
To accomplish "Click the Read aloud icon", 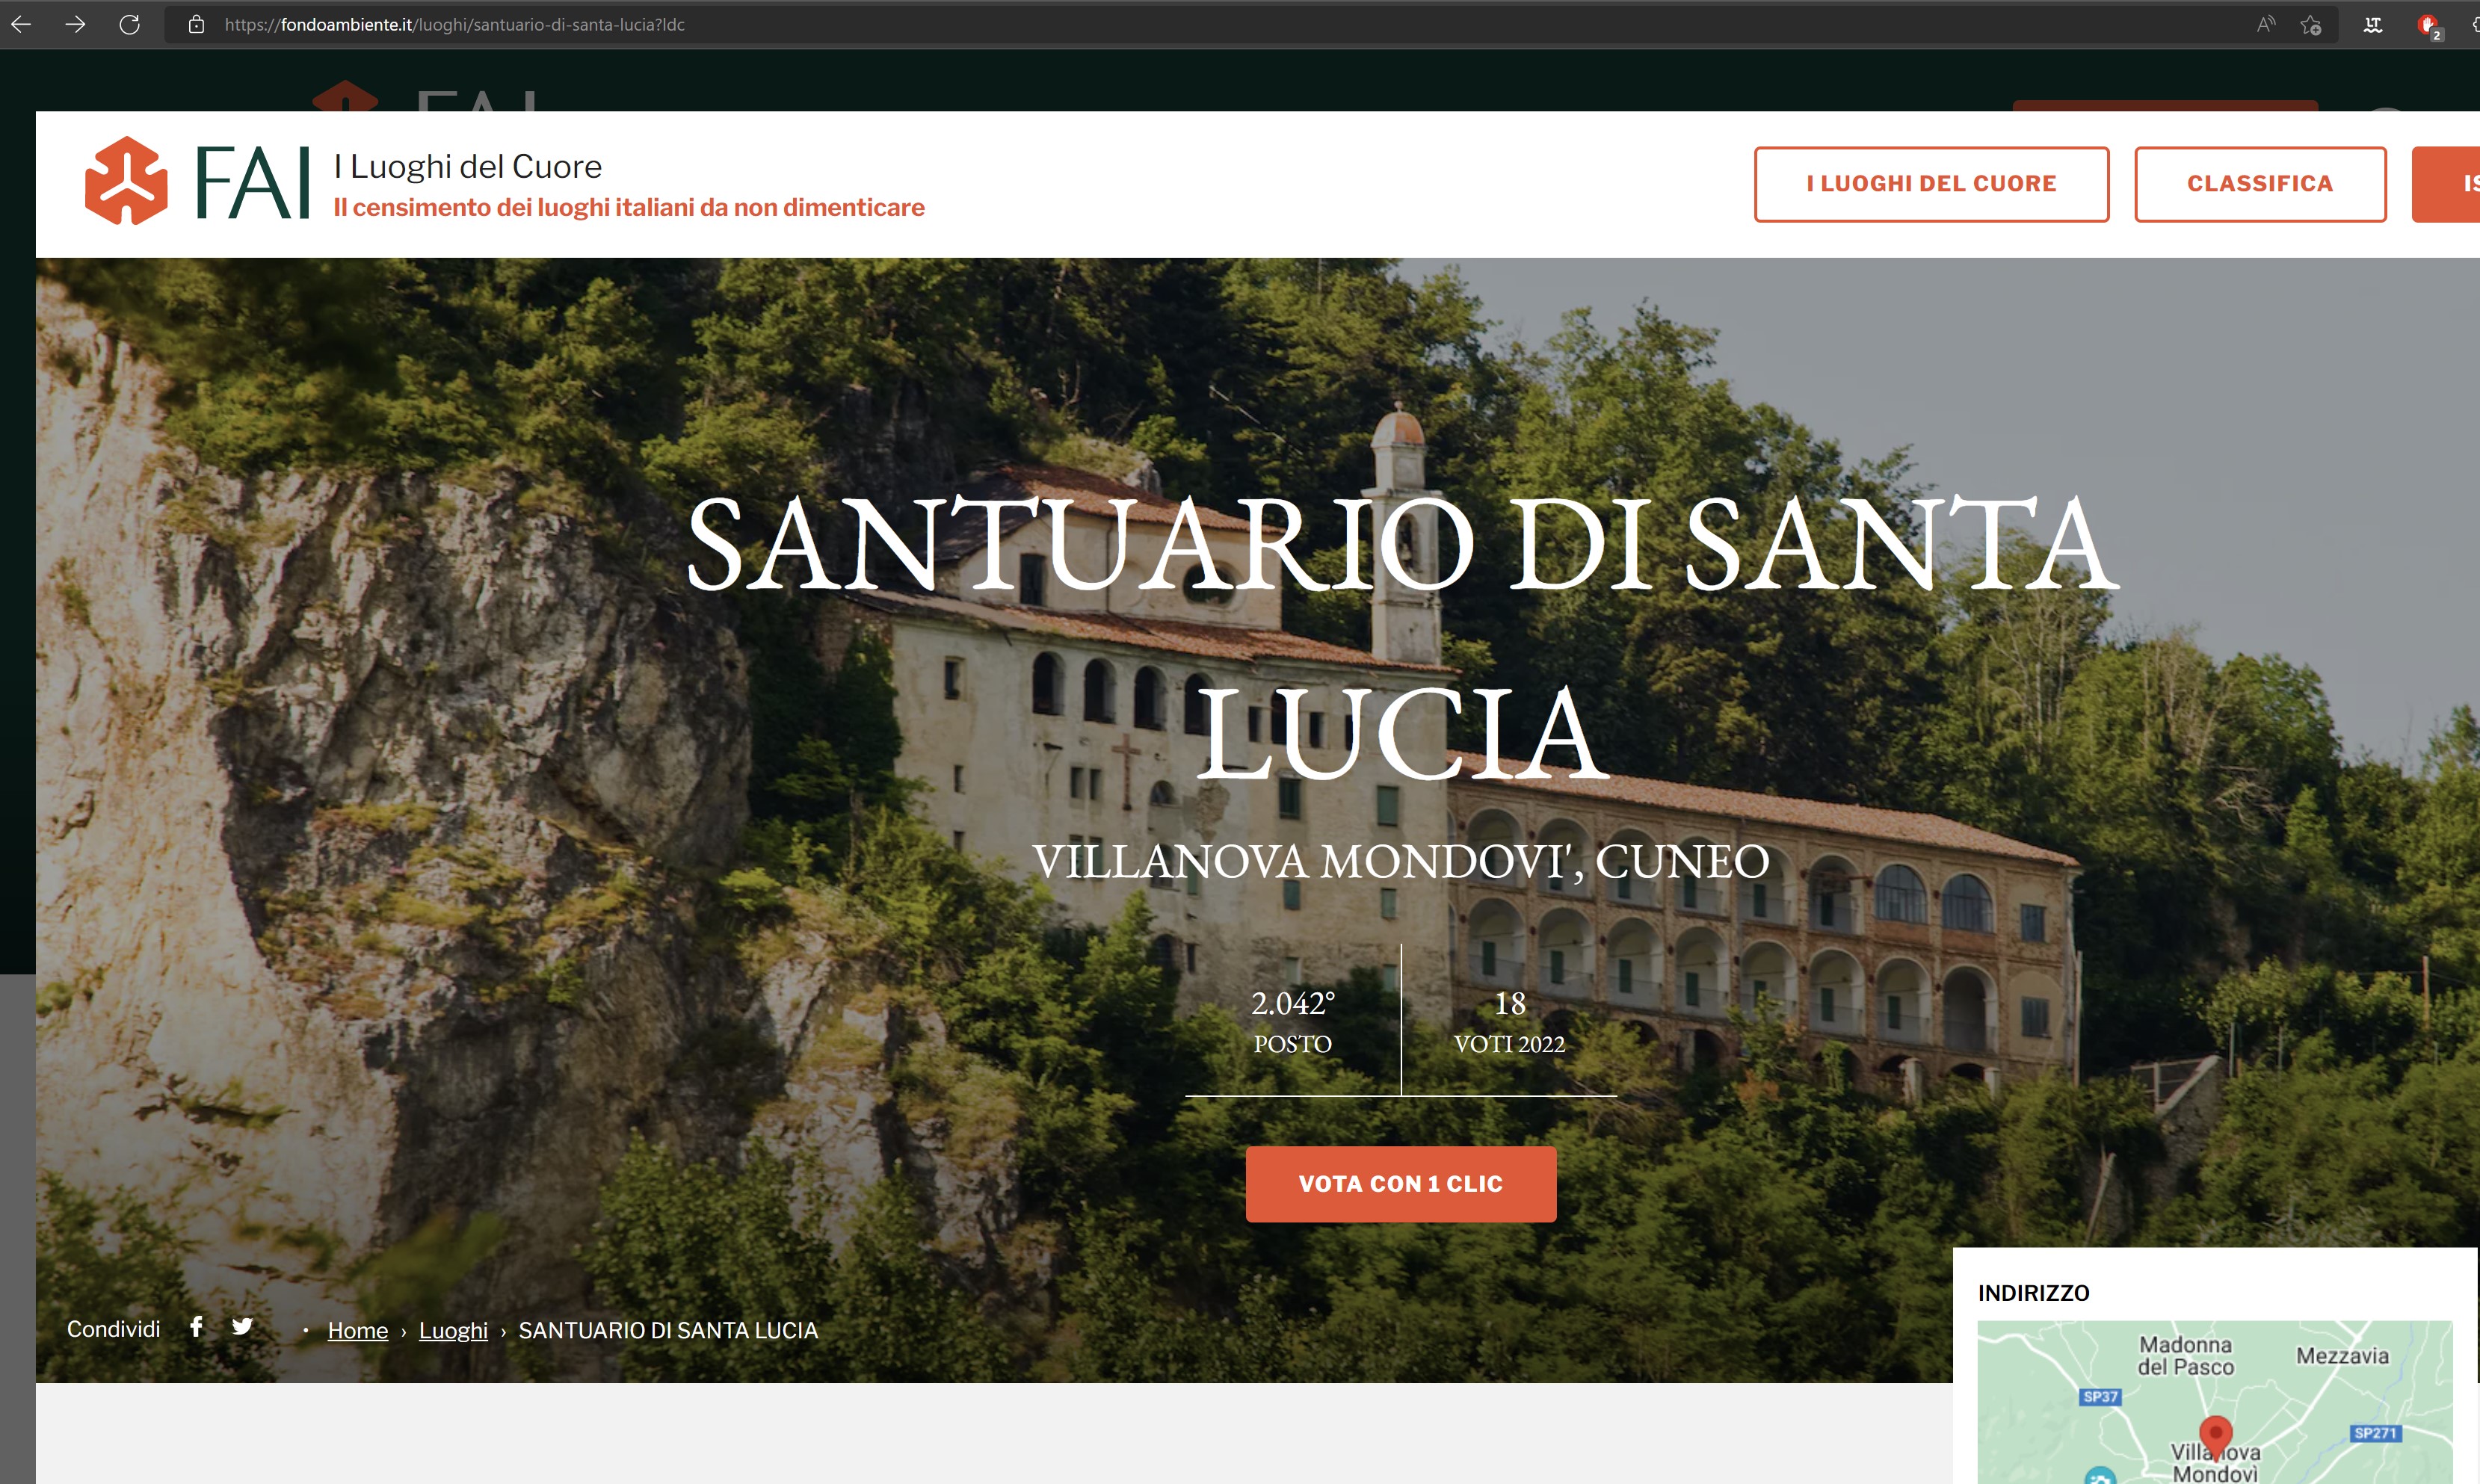I will click(2266, 24).
